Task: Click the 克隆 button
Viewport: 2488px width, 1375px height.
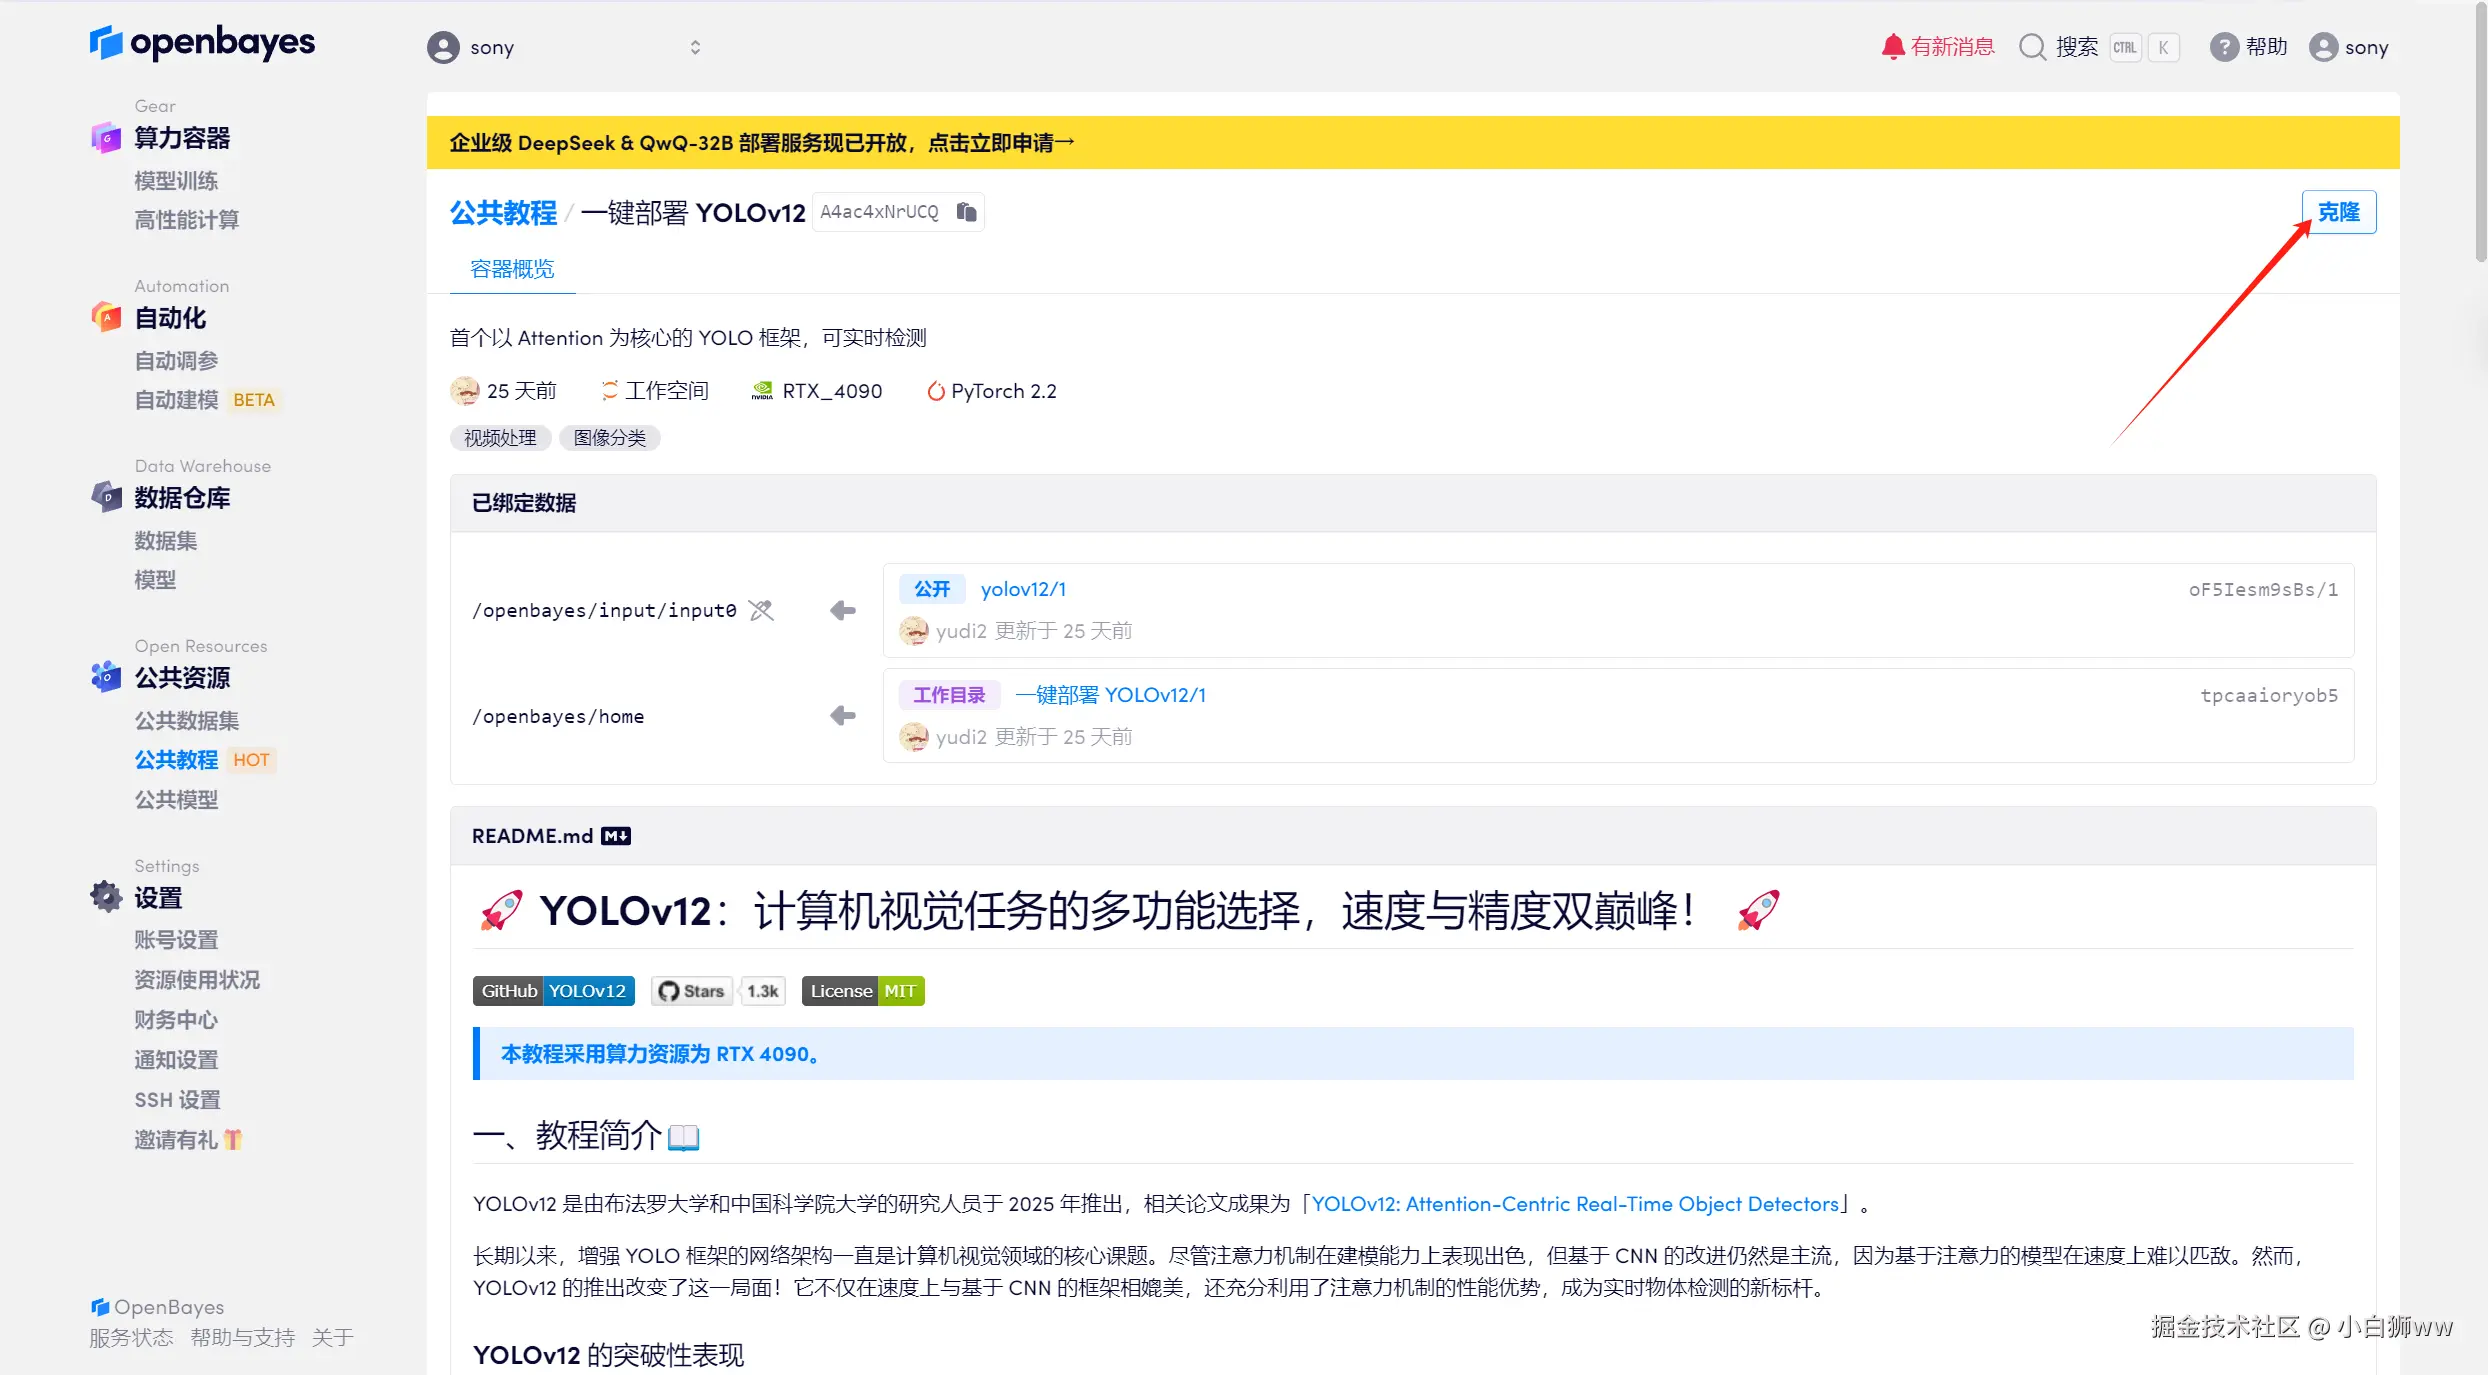Action: (x=2338, y=212)
